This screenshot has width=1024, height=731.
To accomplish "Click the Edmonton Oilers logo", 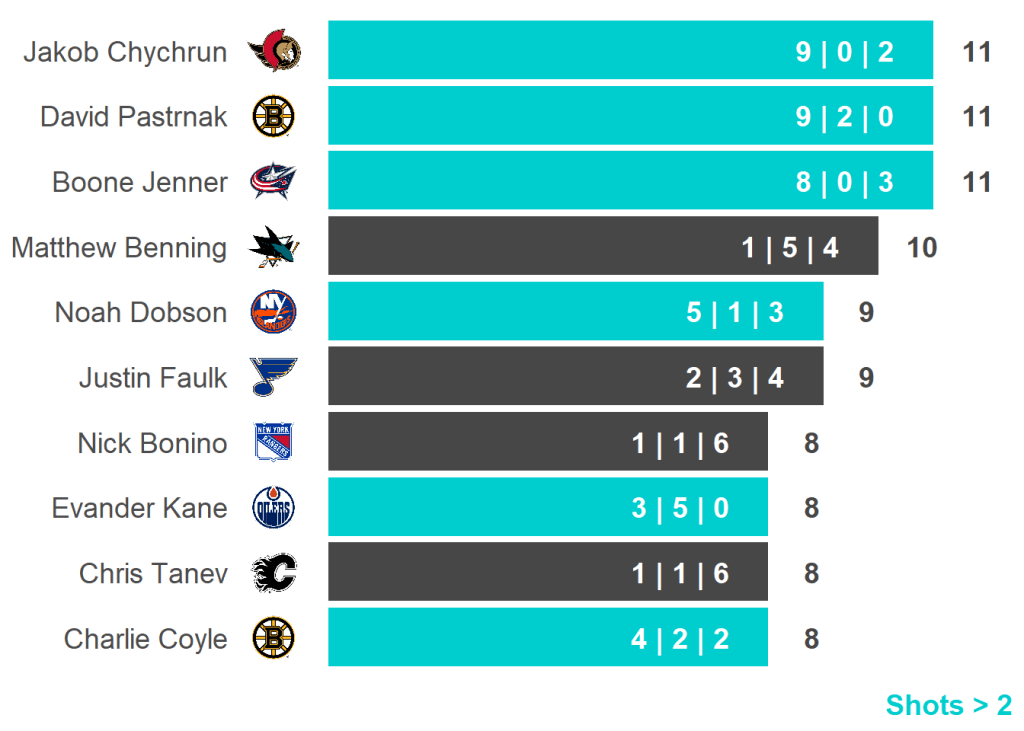I will click(x=273, y=508).
